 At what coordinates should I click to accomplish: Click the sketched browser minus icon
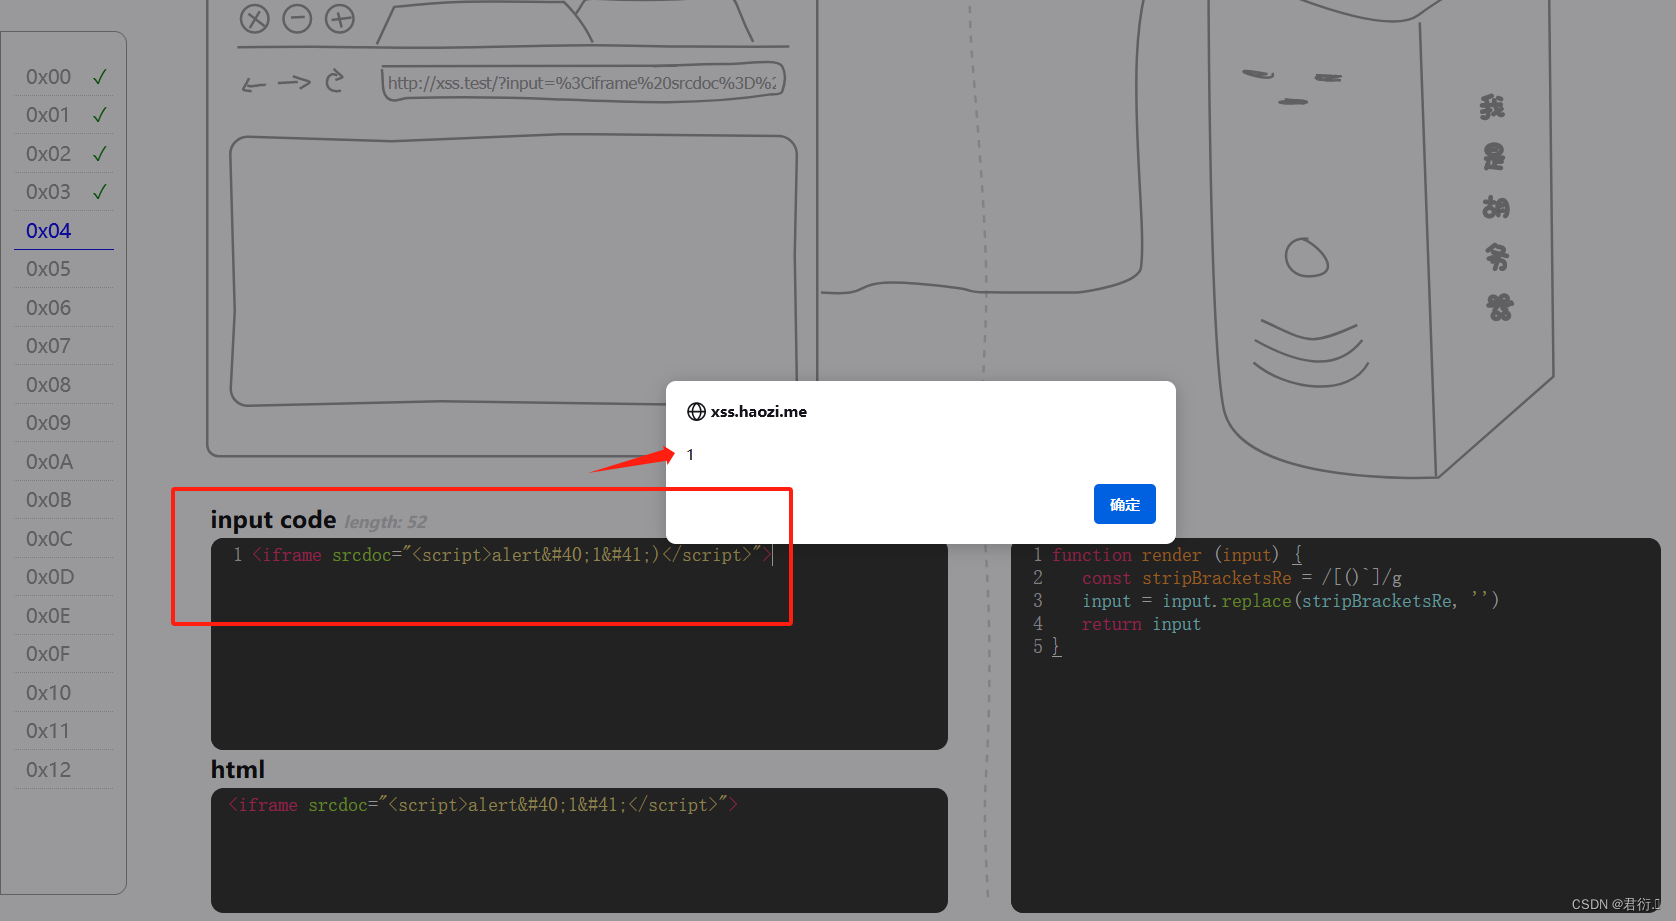pyautogui.click(x=297, y=18)
